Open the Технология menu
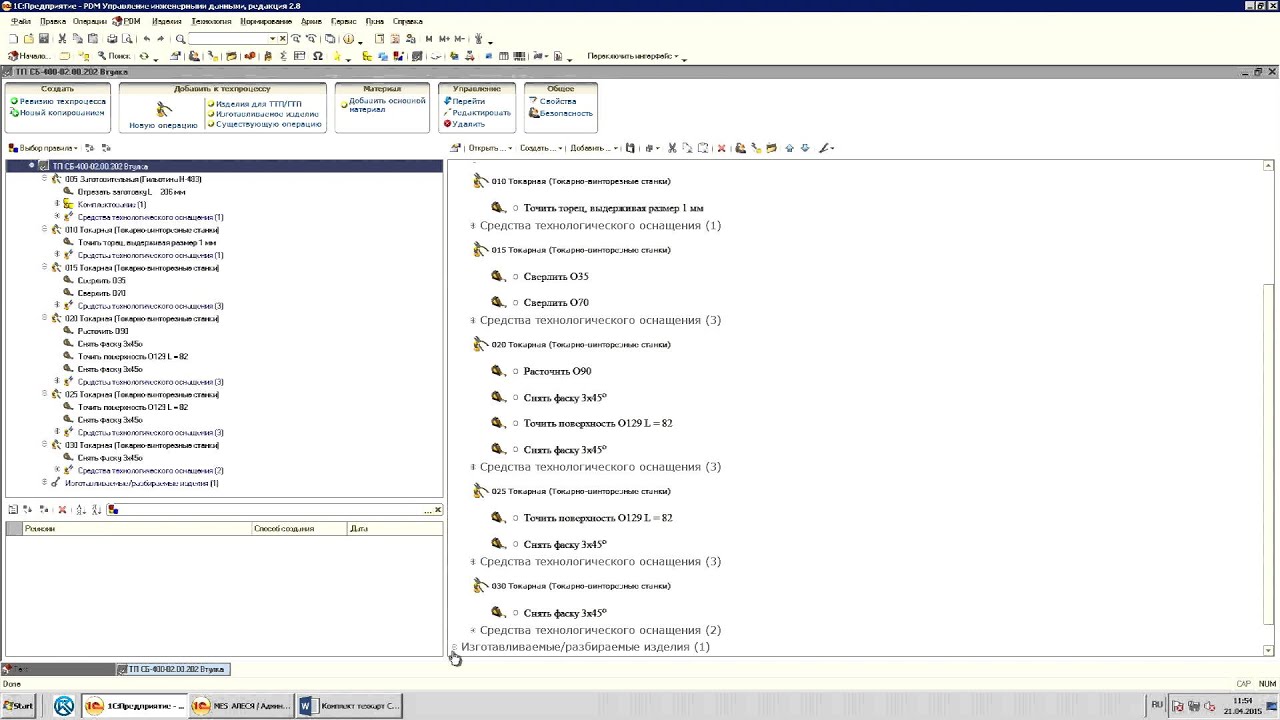This screenshot has height=720, width=1280. [211, 21]
